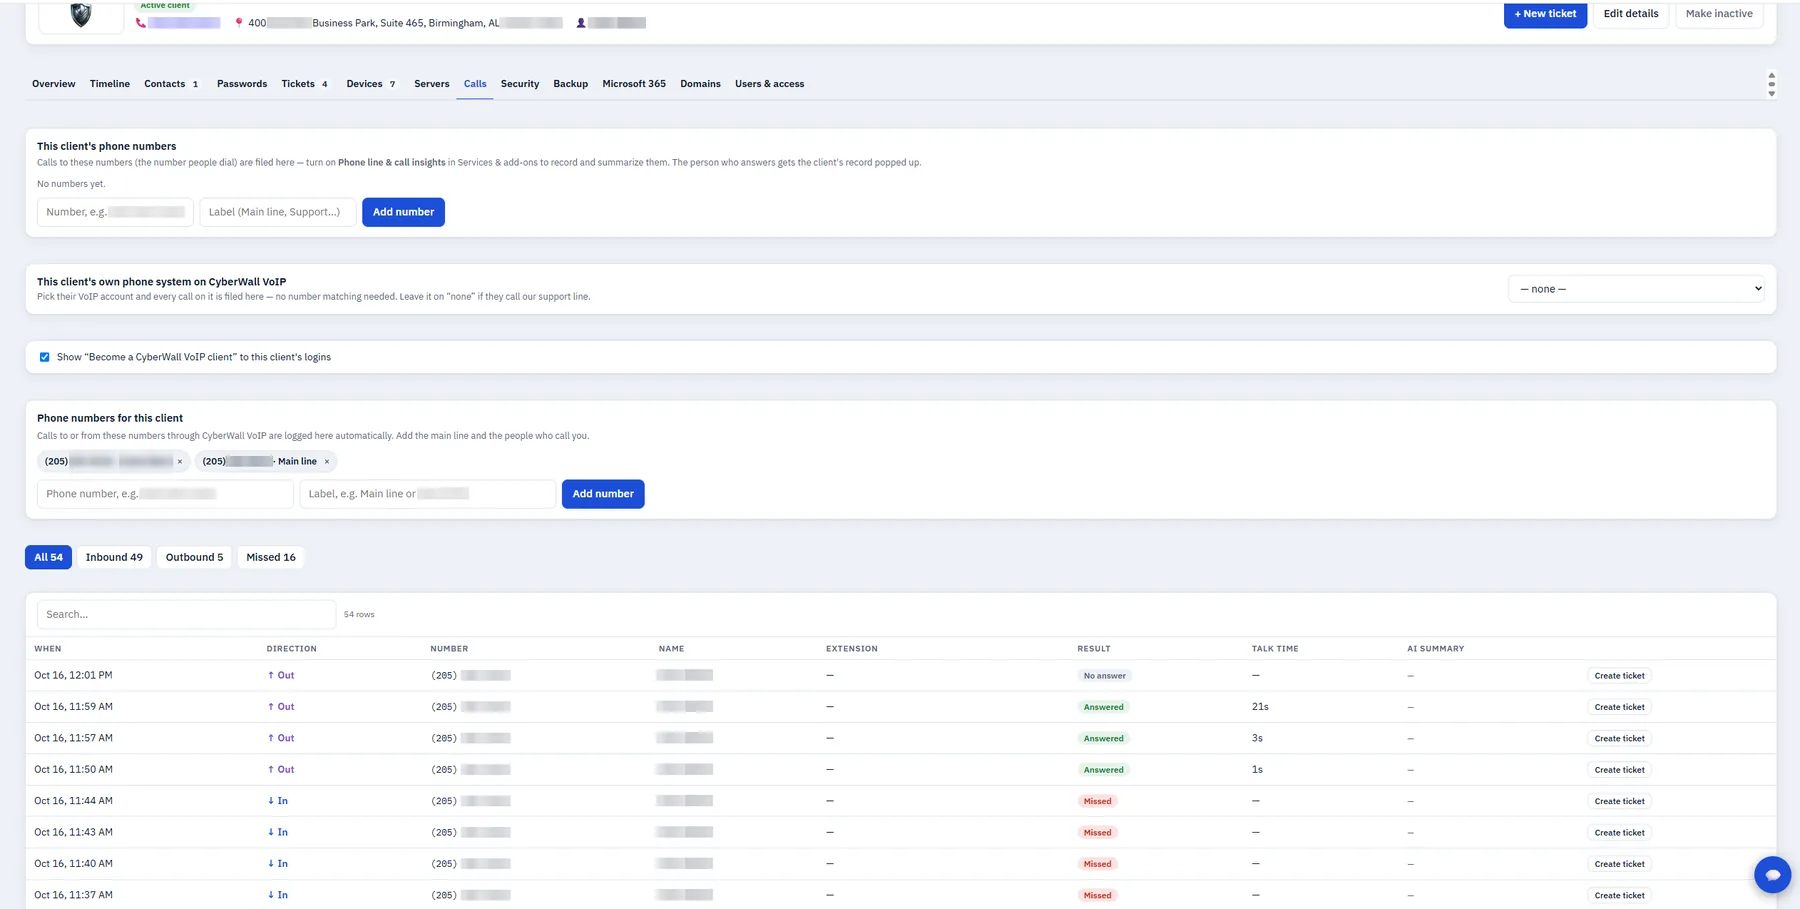Open the Users & access tab
Viewport: 1800px width, 909px height.
point(769,84)
